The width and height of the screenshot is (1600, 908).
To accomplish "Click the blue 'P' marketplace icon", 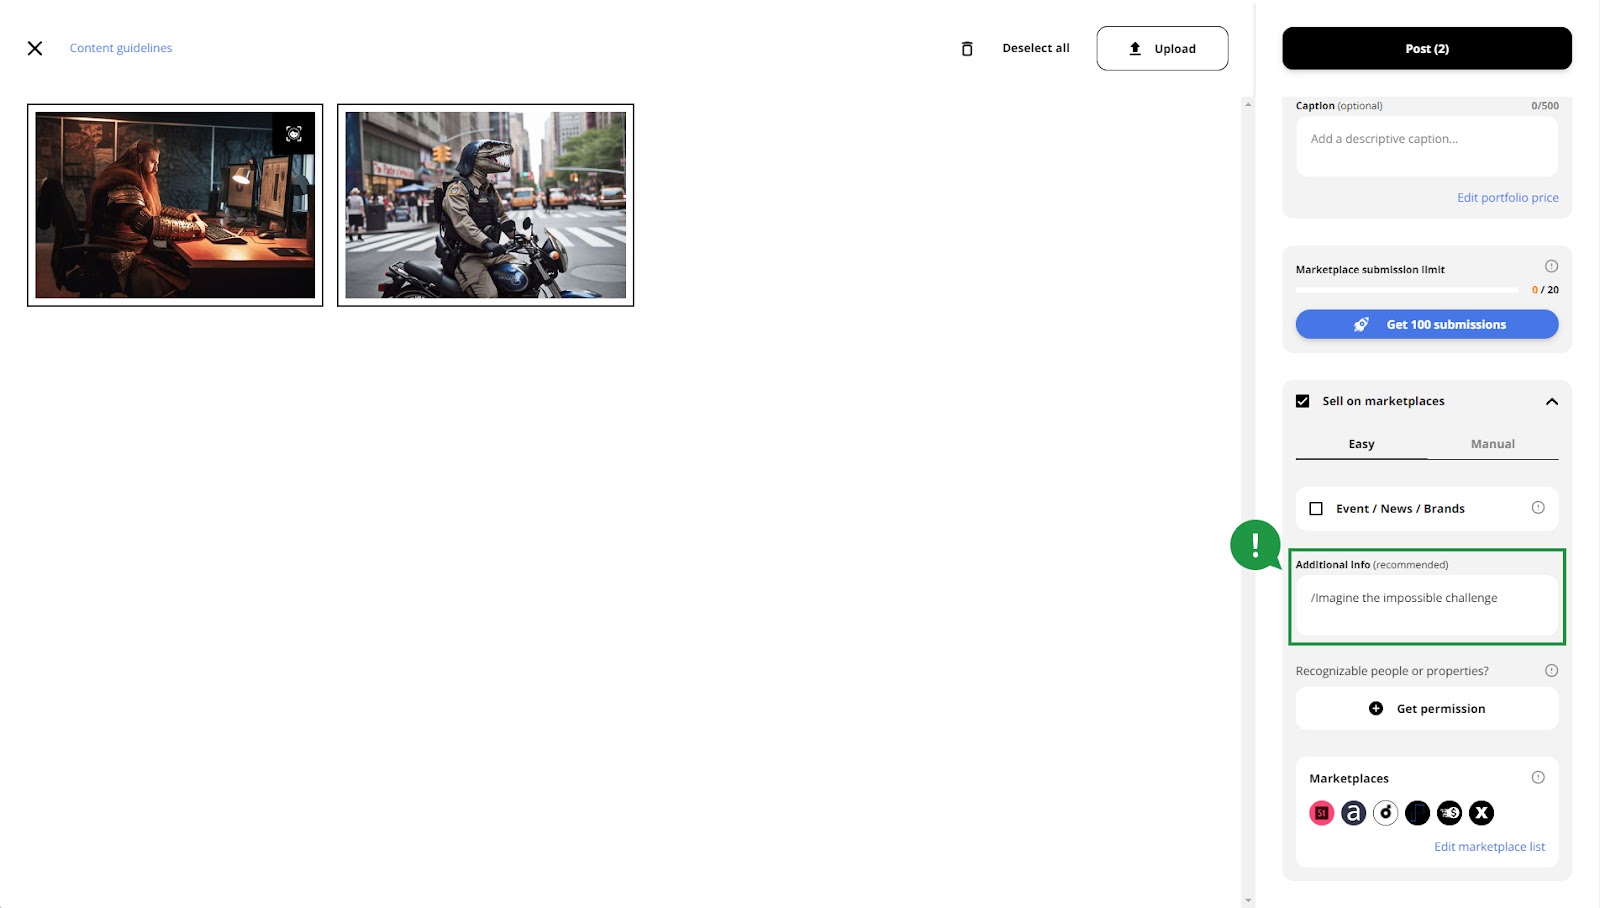I will (1418, 813).
